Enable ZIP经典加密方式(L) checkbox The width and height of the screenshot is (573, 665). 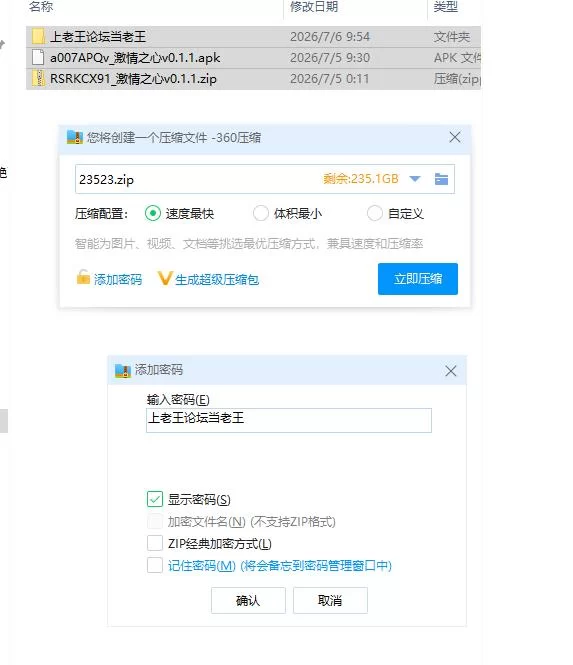(155, 543)
